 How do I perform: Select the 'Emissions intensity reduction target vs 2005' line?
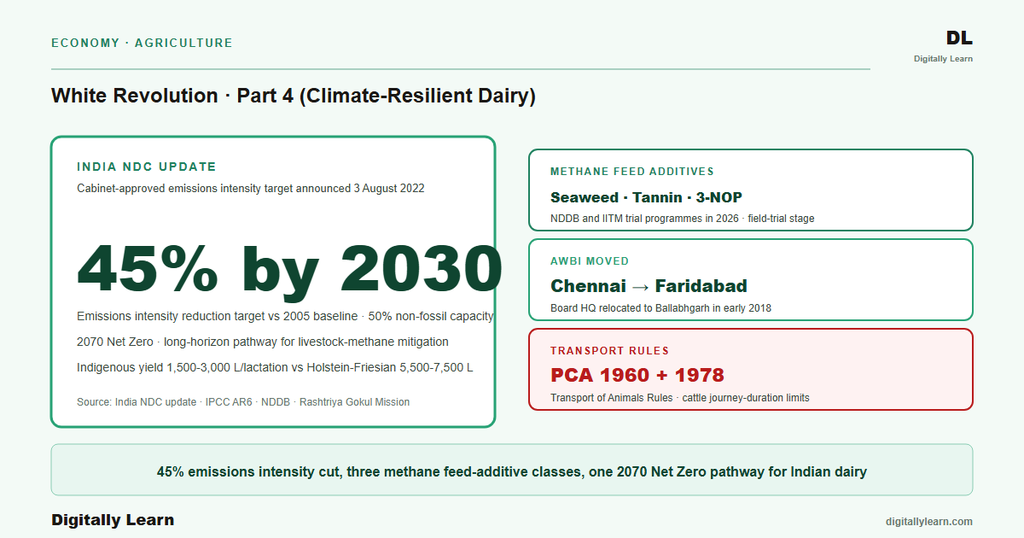pos(285,317)
